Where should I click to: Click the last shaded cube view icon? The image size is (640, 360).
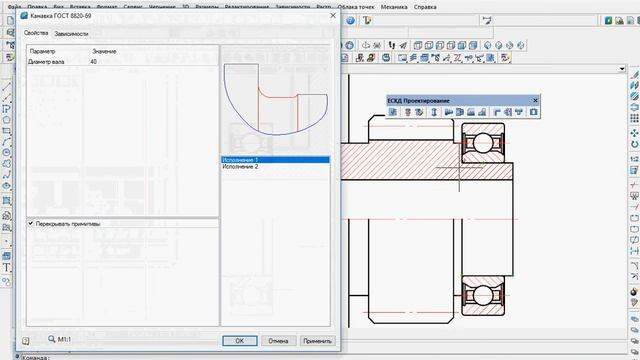coord(473,45)
